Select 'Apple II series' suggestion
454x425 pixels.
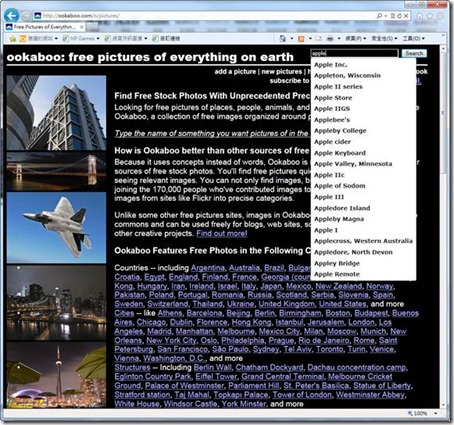point(363,87)
